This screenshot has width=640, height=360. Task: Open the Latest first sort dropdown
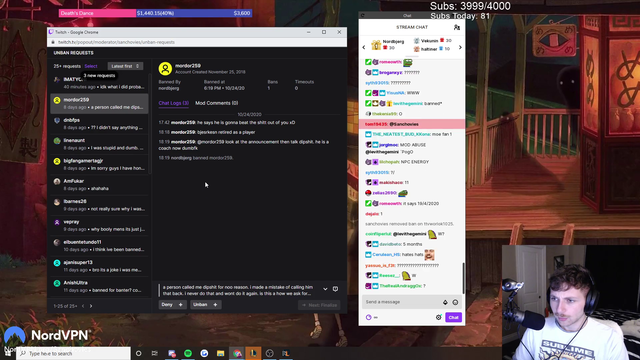click(125, 66)
